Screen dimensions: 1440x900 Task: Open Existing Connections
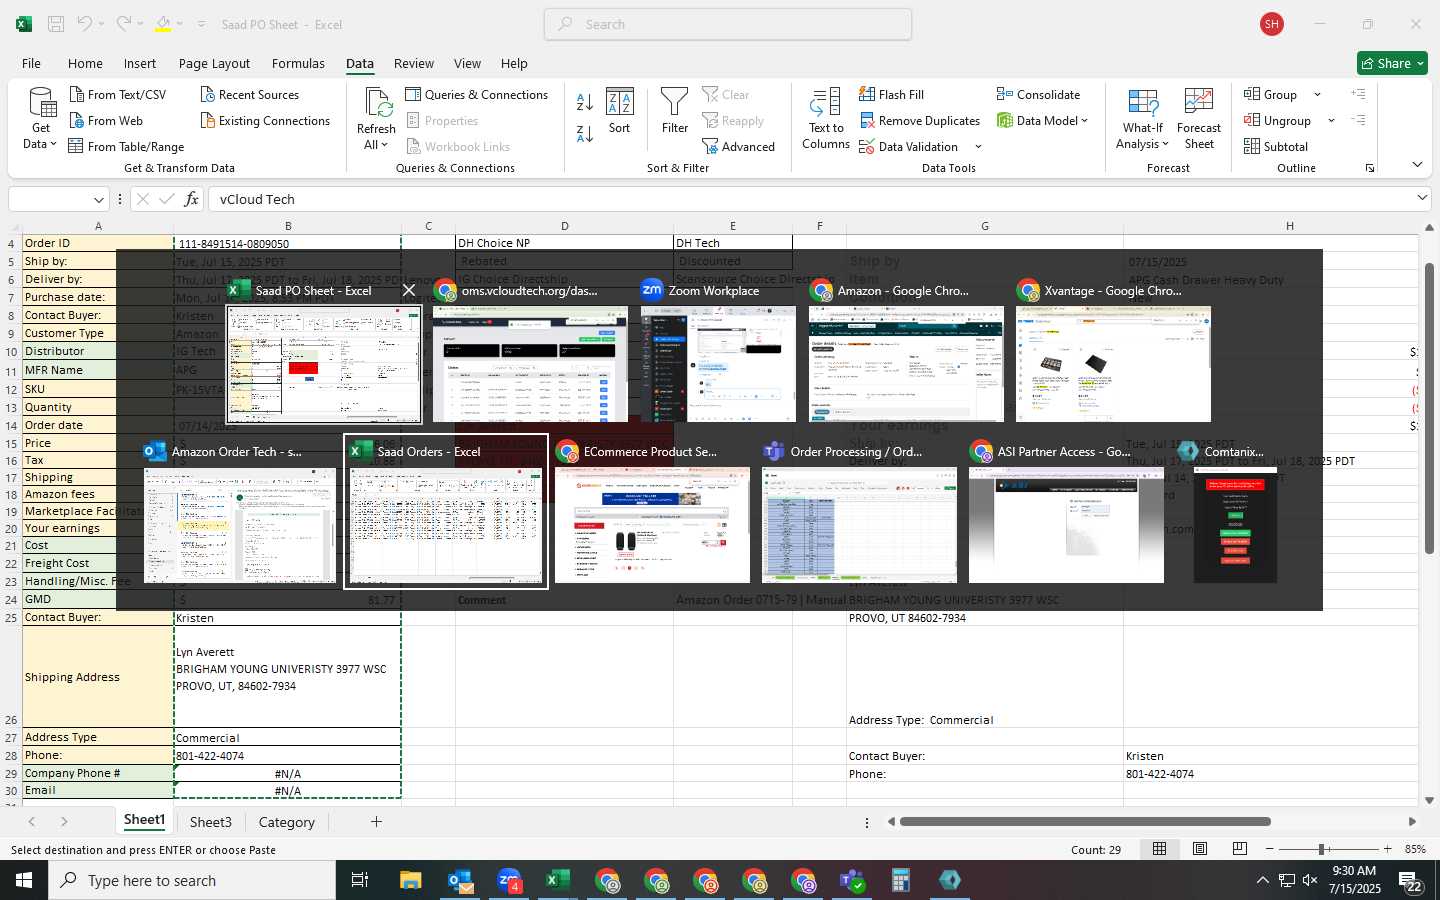265,121
